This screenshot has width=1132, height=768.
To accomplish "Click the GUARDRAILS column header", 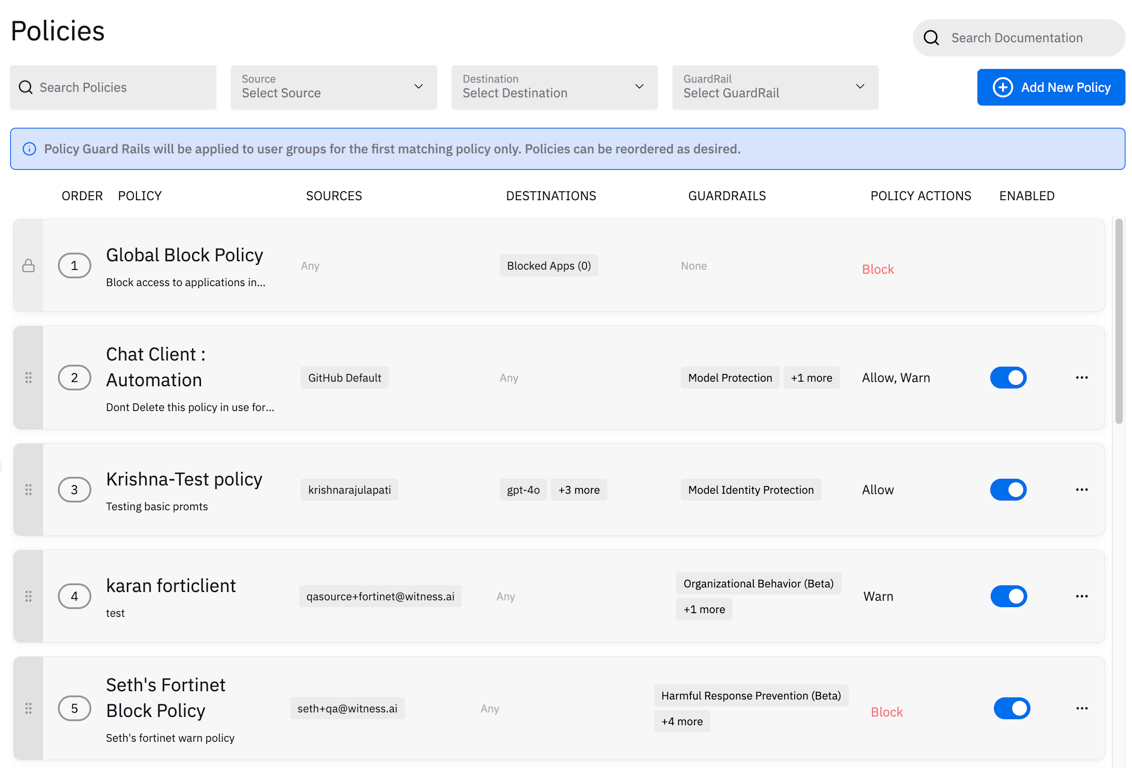I will click(727, 196).
